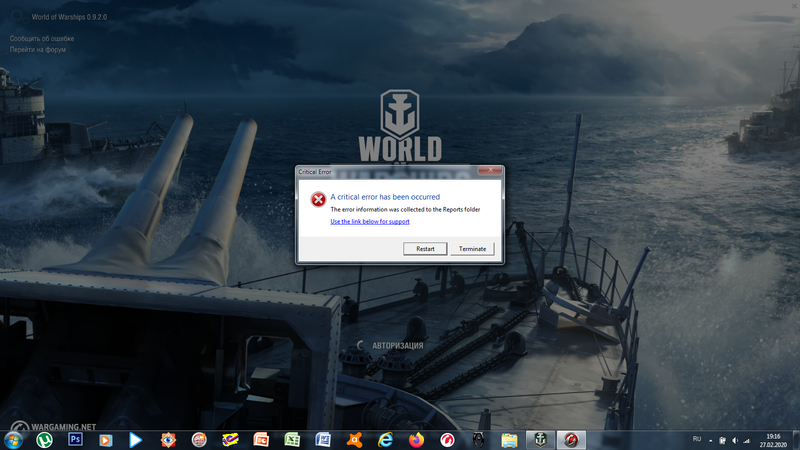Click 'The error information was collected' message text

pyautogui.click(x=405, y=209)
